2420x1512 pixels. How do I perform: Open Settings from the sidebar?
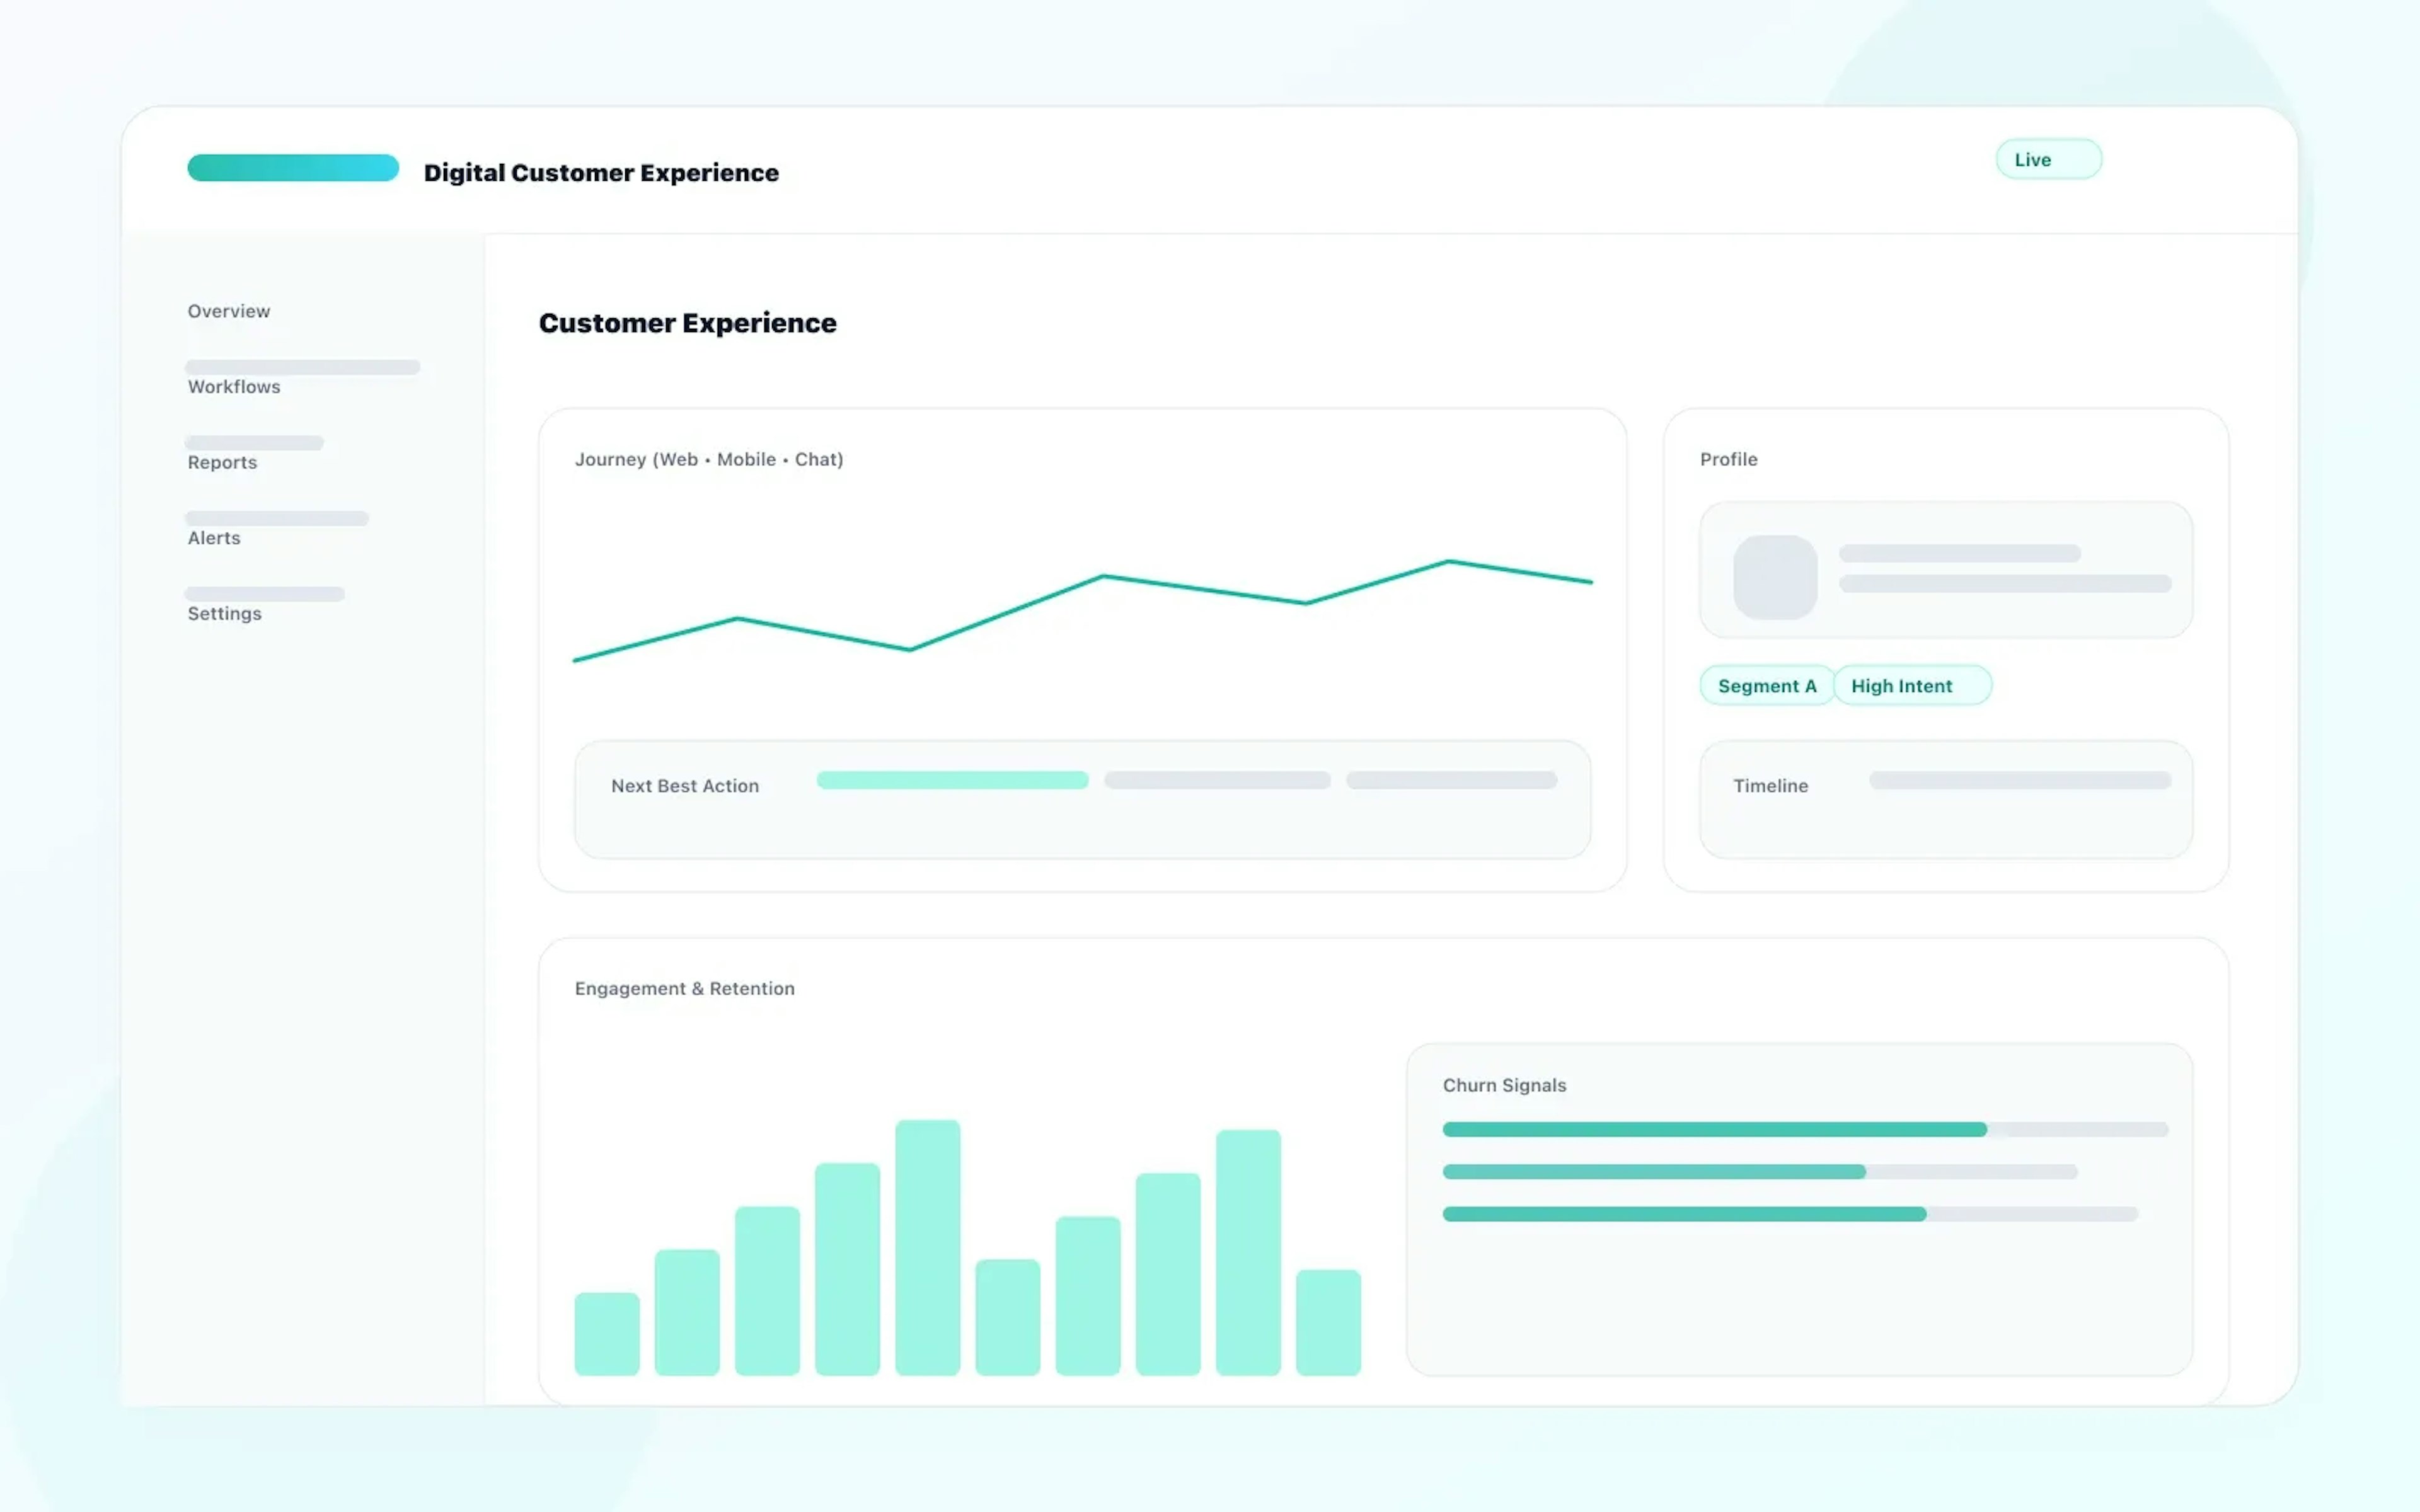click(x=224, y=613)
